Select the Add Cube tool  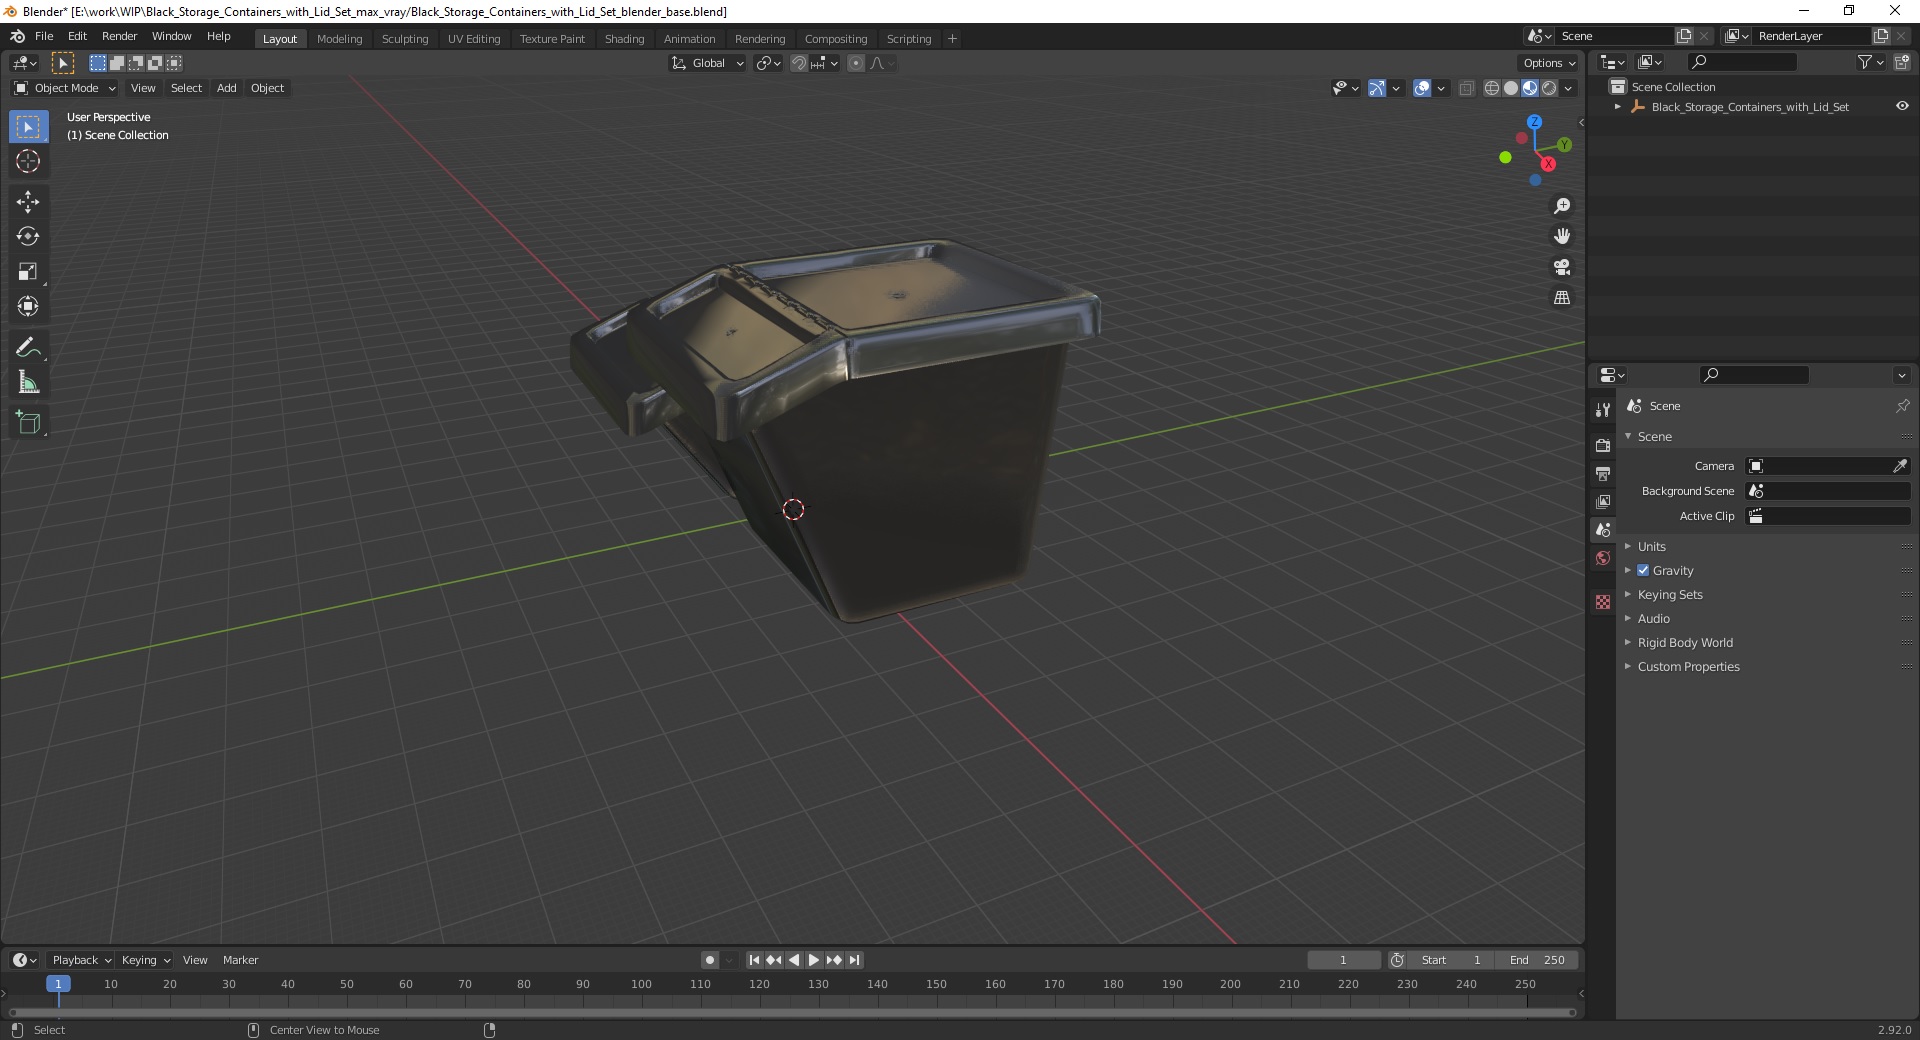[28, 423]
